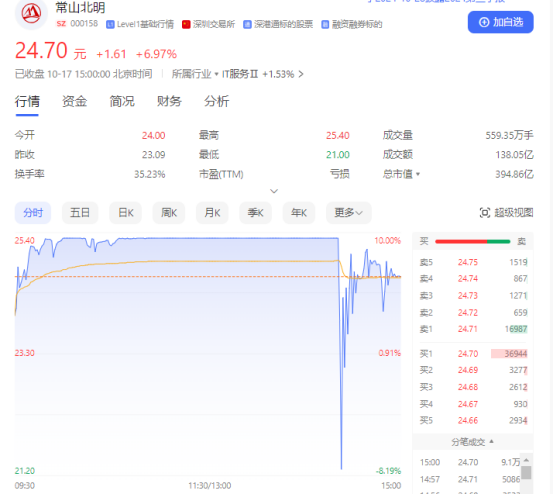The width and height of the screenshot is (554, 494).
Task: Click the 买1 volume 36944
Action: 515,354
